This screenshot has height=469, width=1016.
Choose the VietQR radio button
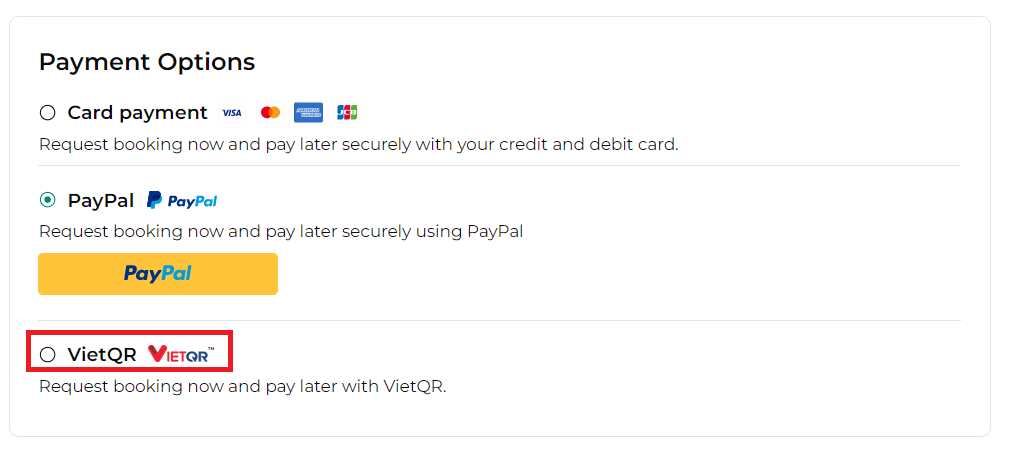pyautogui.click(x=48, y=354)
